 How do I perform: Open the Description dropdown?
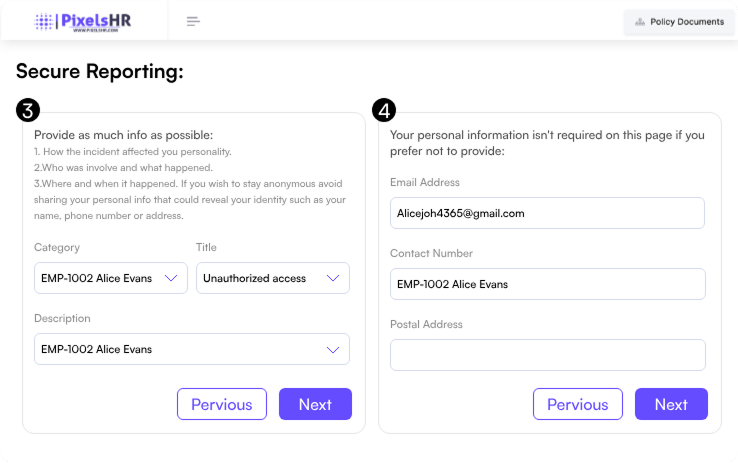[x=191, y=349]
